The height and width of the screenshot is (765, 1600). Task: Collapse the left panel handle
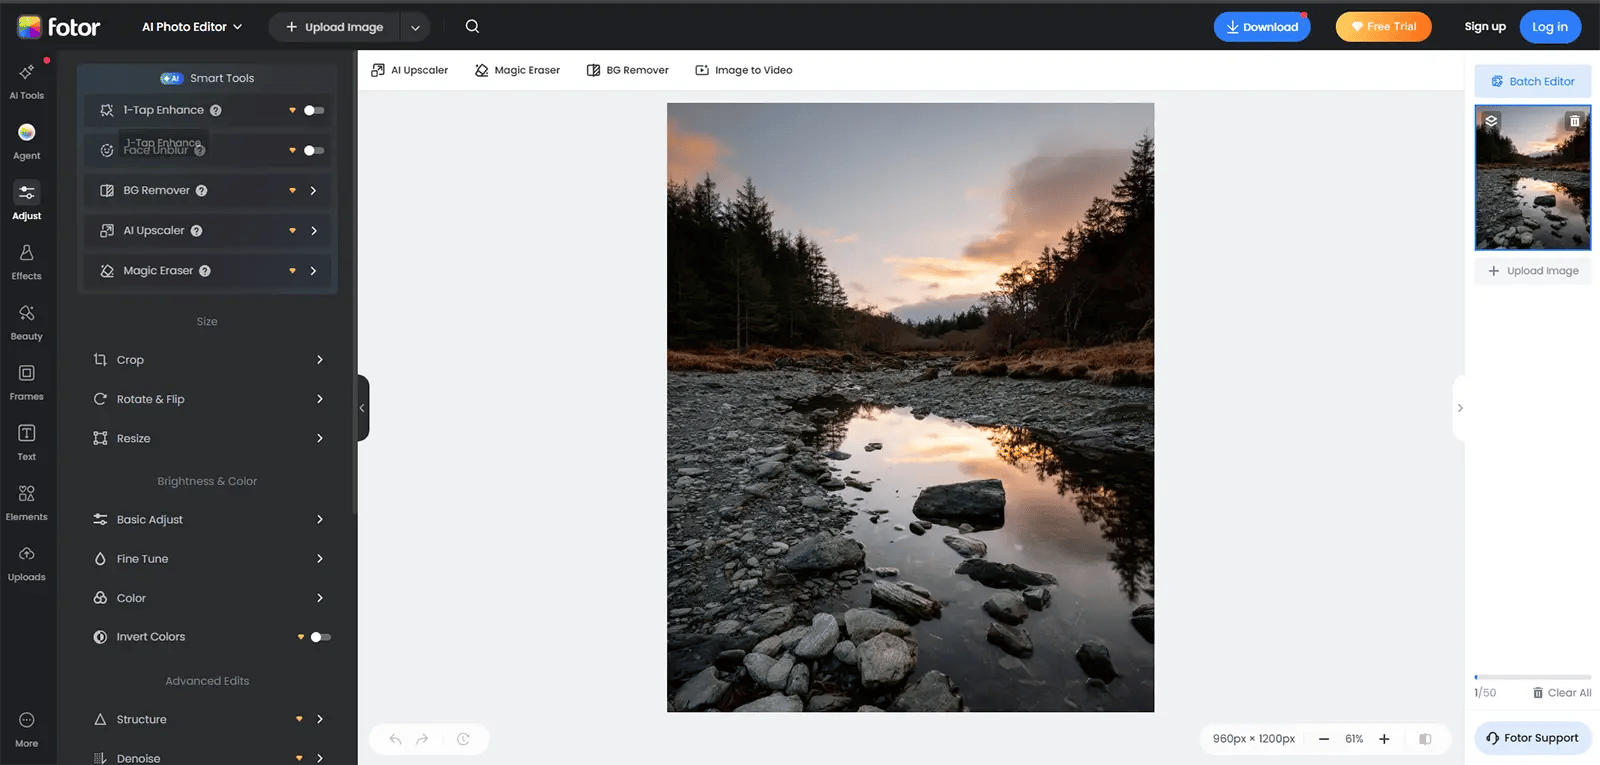click(363, 408)
